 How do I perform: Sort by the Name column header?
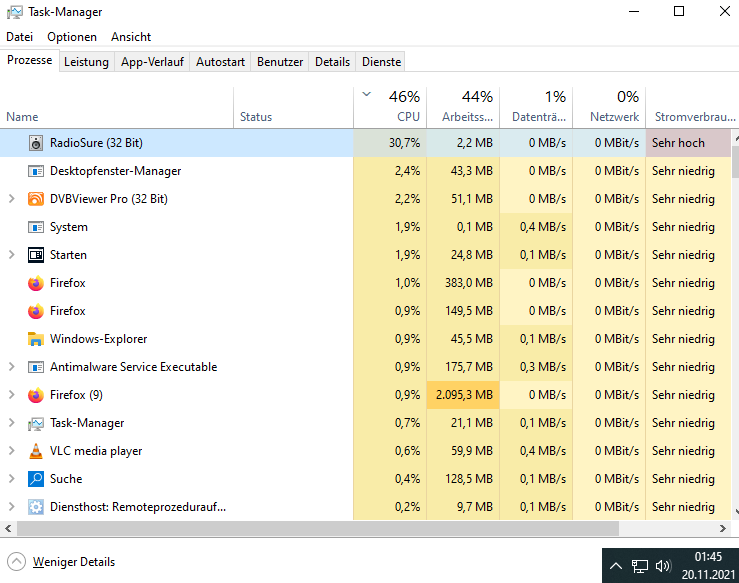(x=116, y=107)
